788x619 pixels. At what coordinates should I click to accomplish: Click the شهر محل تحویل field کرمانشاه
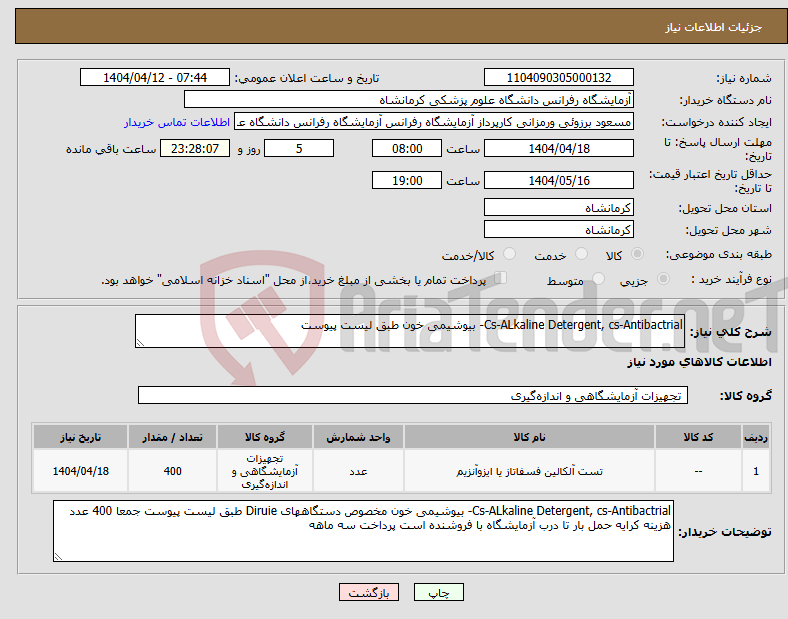558,230
